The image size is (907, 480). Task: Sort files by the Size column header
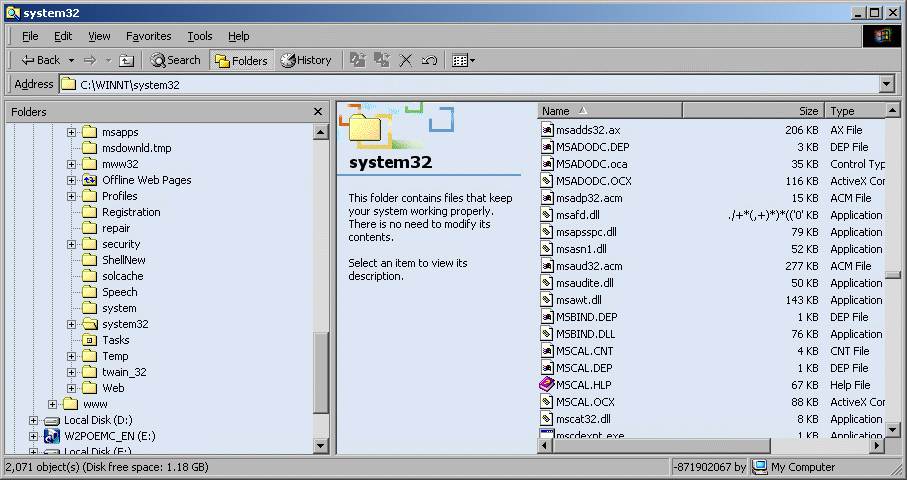pos(752,111)
